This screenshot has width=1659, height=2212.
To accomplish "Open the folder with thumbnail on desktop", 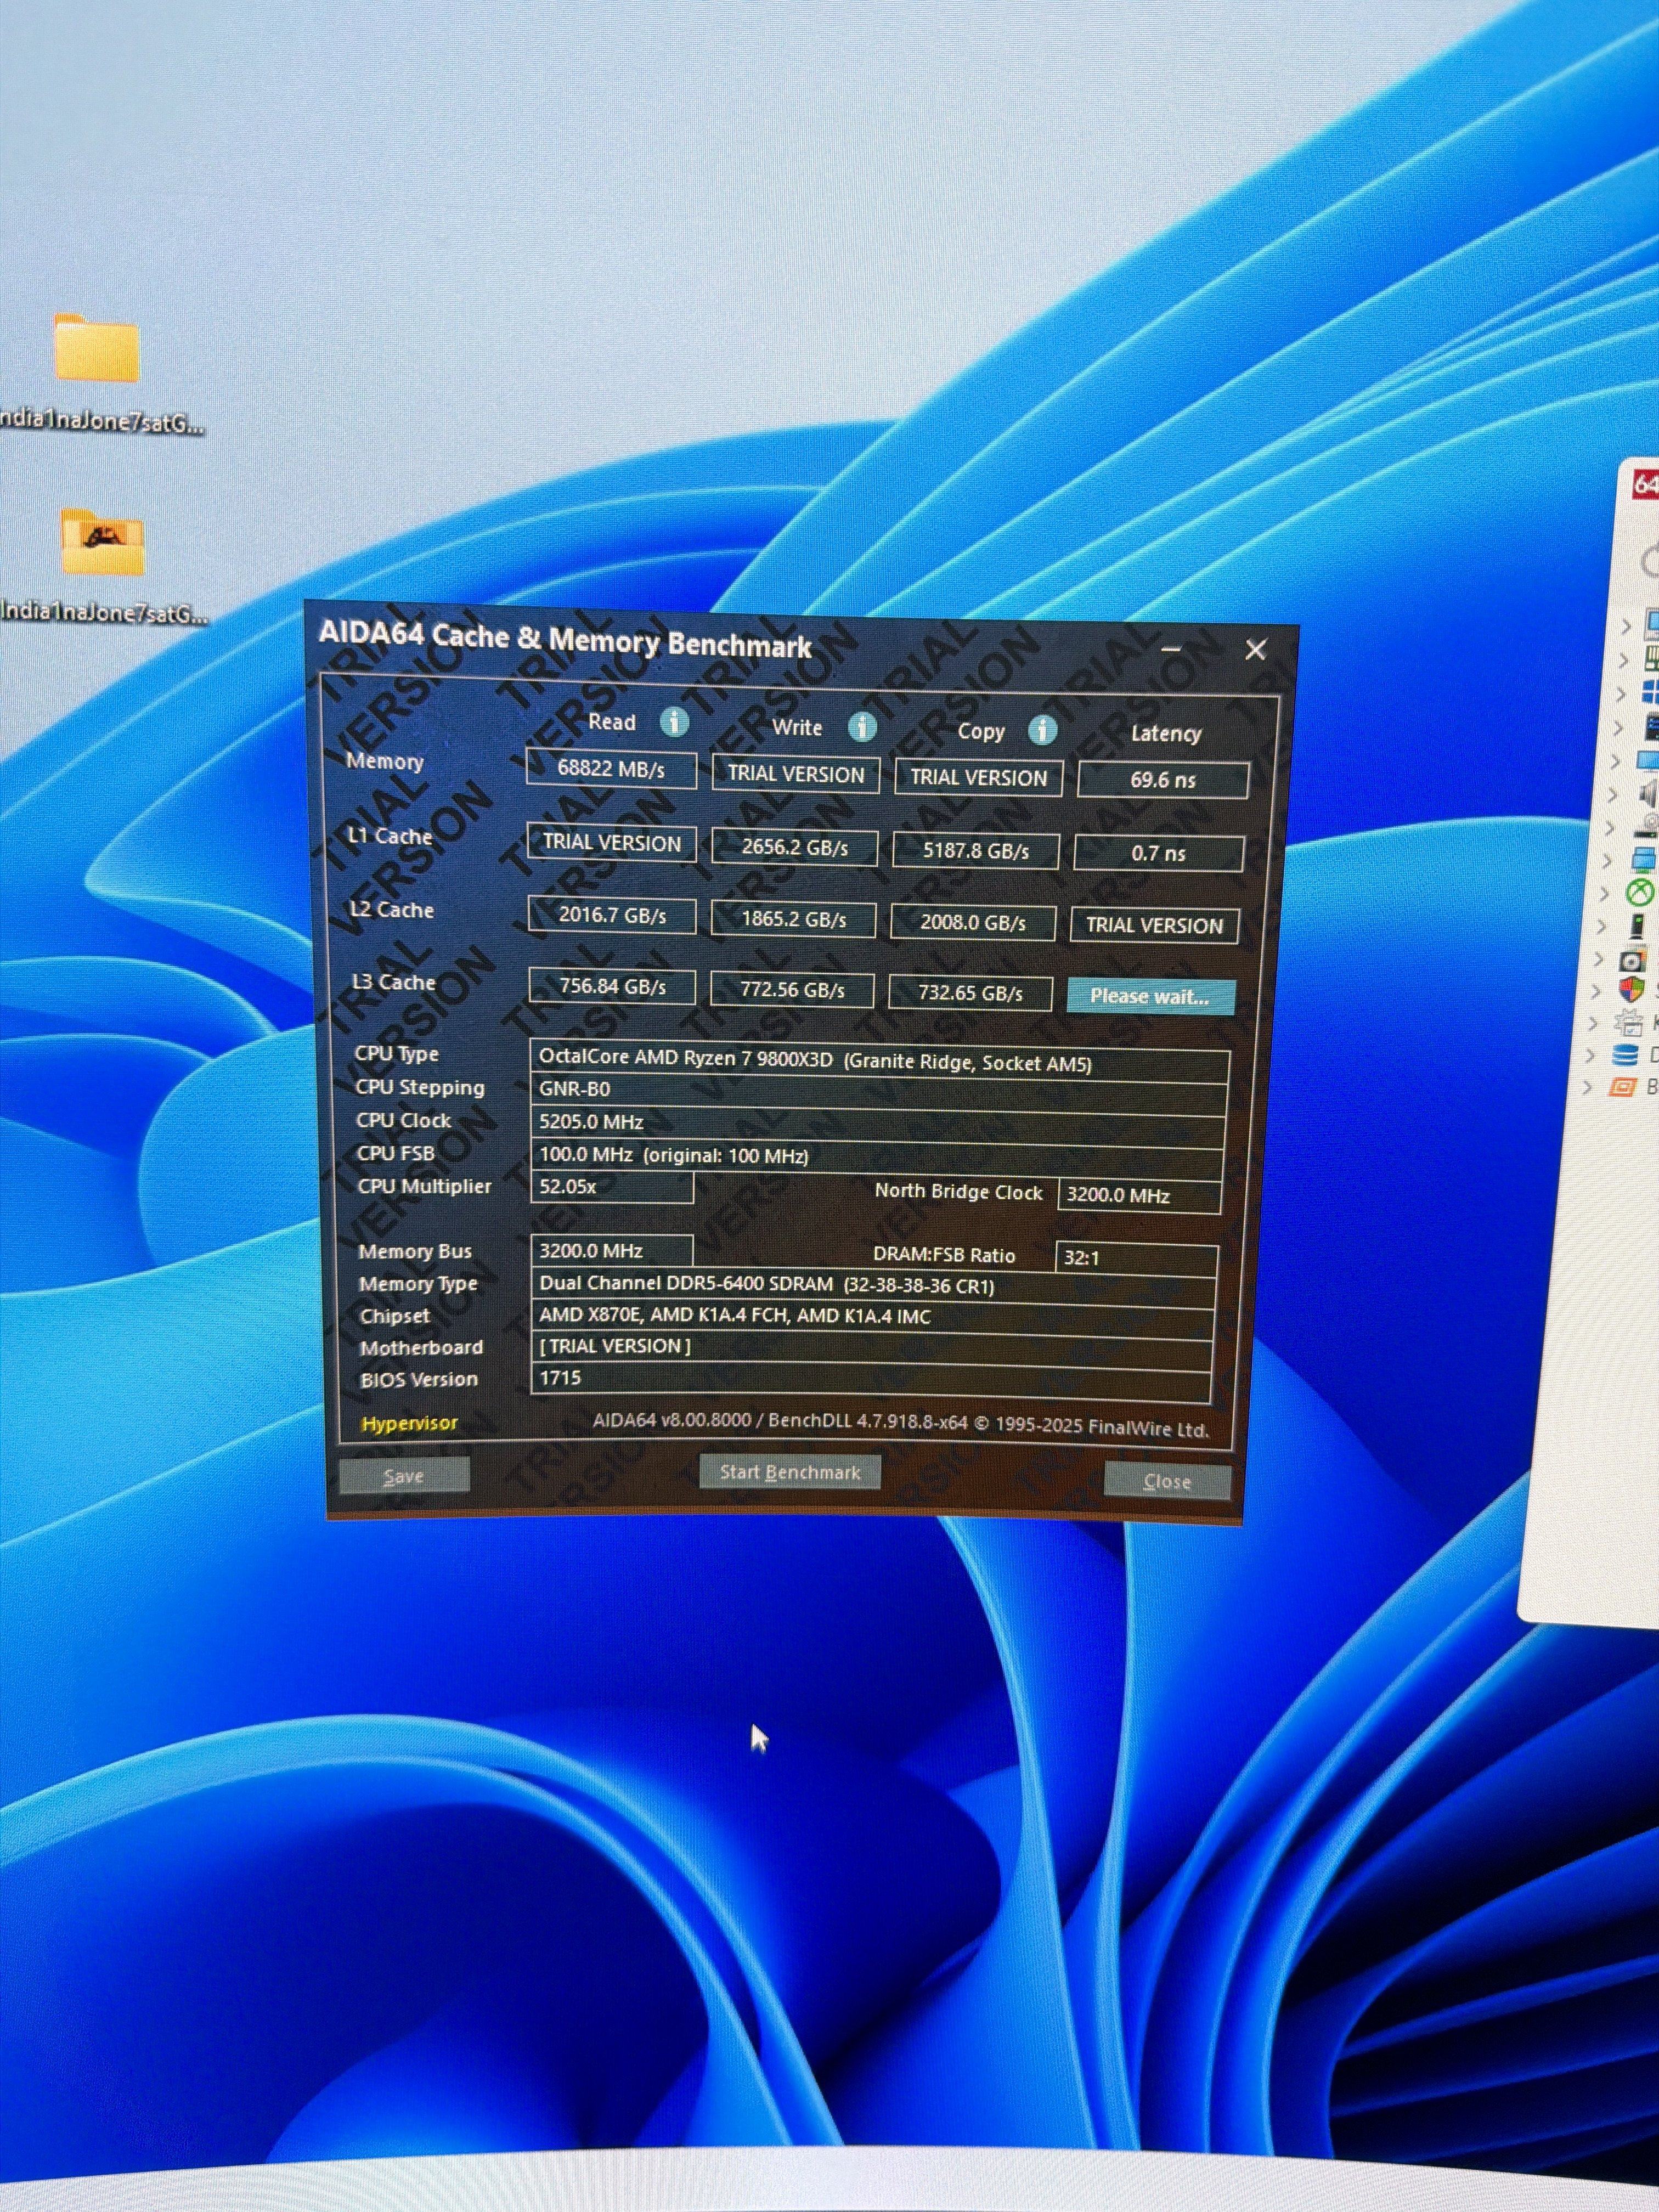I will [102, 542].
